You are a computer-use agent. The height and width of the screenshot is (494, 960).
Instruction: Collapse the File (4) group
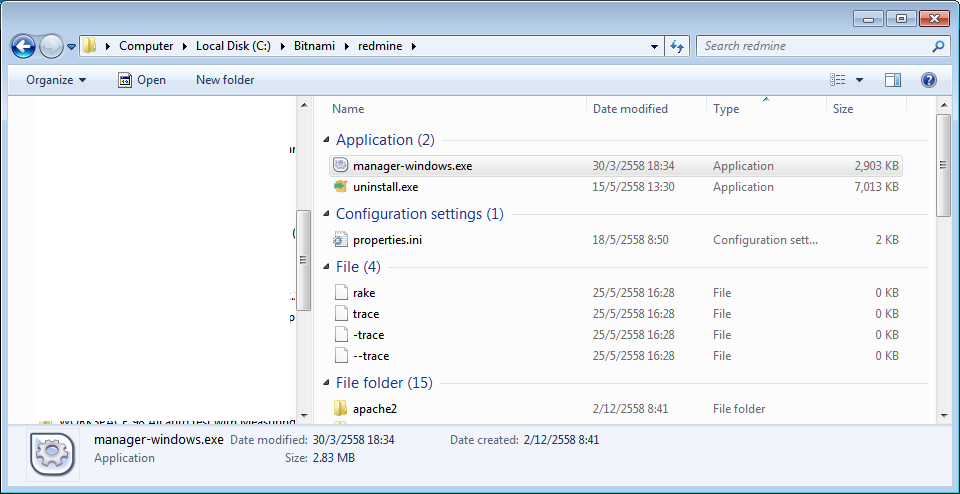pyautogui.click(x=325, y=268)
